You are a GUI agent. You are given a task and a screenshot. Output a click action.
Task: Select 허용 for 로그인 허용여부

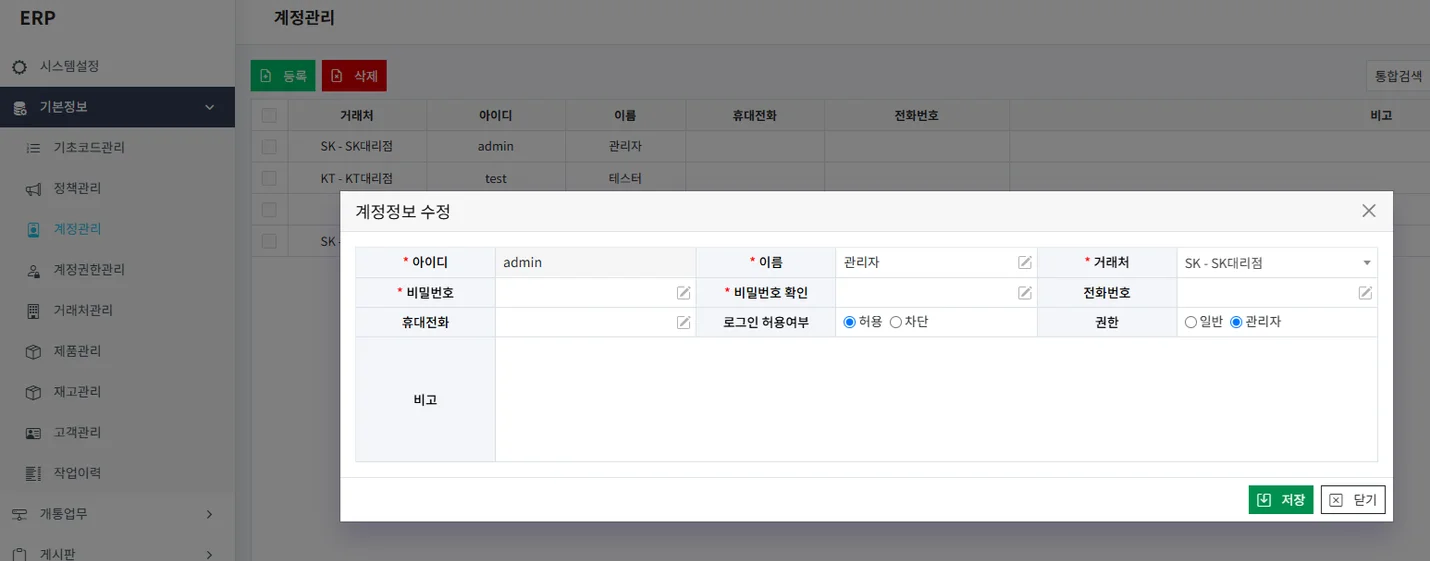tap(850, 322)
